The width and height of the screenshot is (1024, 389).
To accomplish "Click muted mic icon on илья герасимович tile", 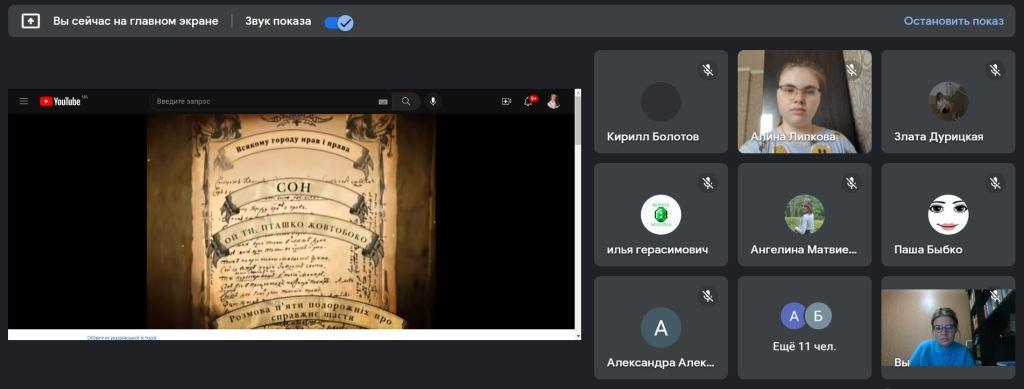I will pyautogui.click(x=707, y=183).
